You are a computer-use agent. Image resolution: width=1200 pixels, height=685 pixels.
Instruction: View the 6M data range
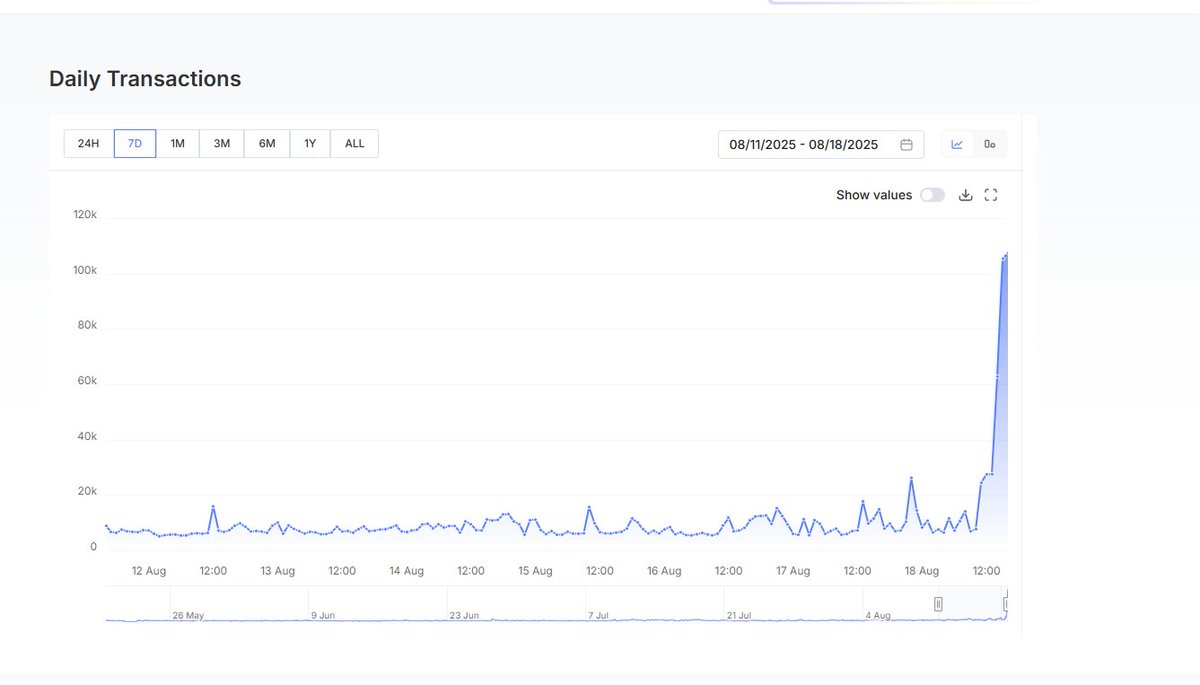266,143
